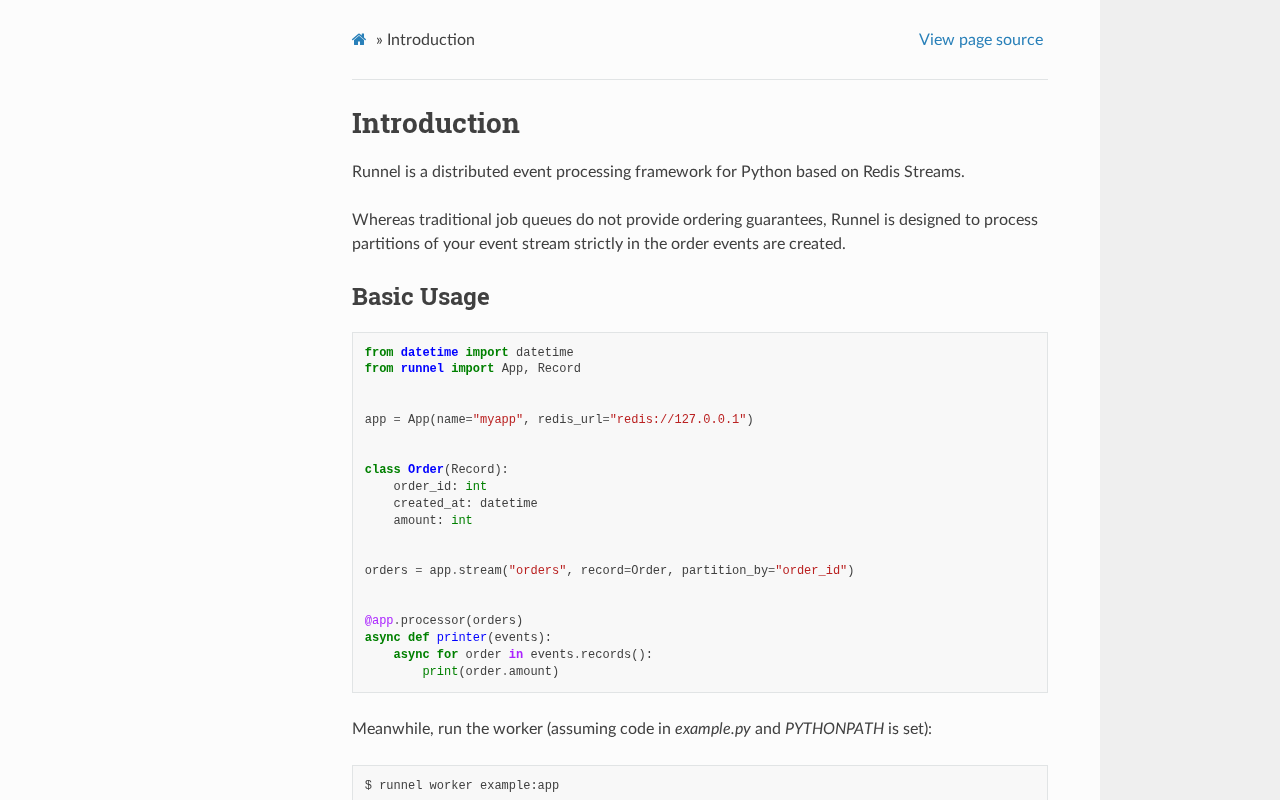The height and width of the screenshot is (800, 1280).
Task: Click the async def printer(events) line
Action: pyautogui.click(x=458, y=638)
